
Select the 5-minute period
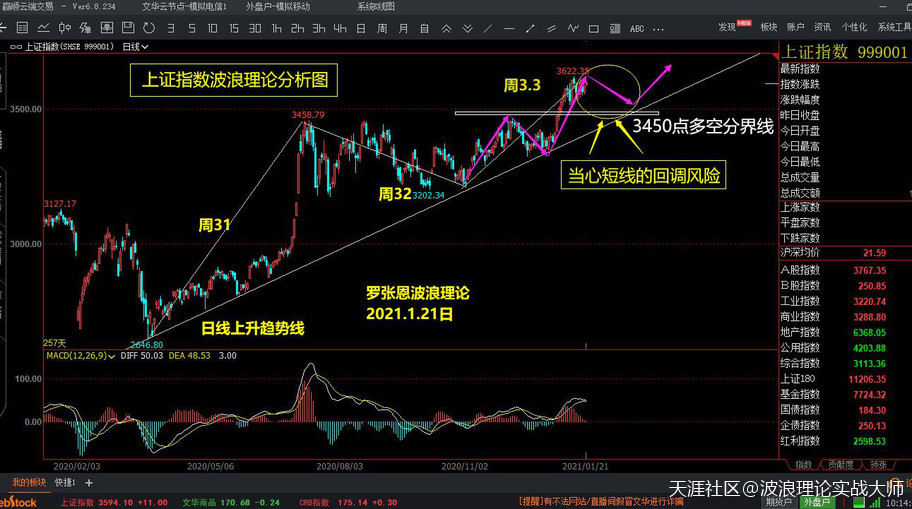tap(191, 28)
